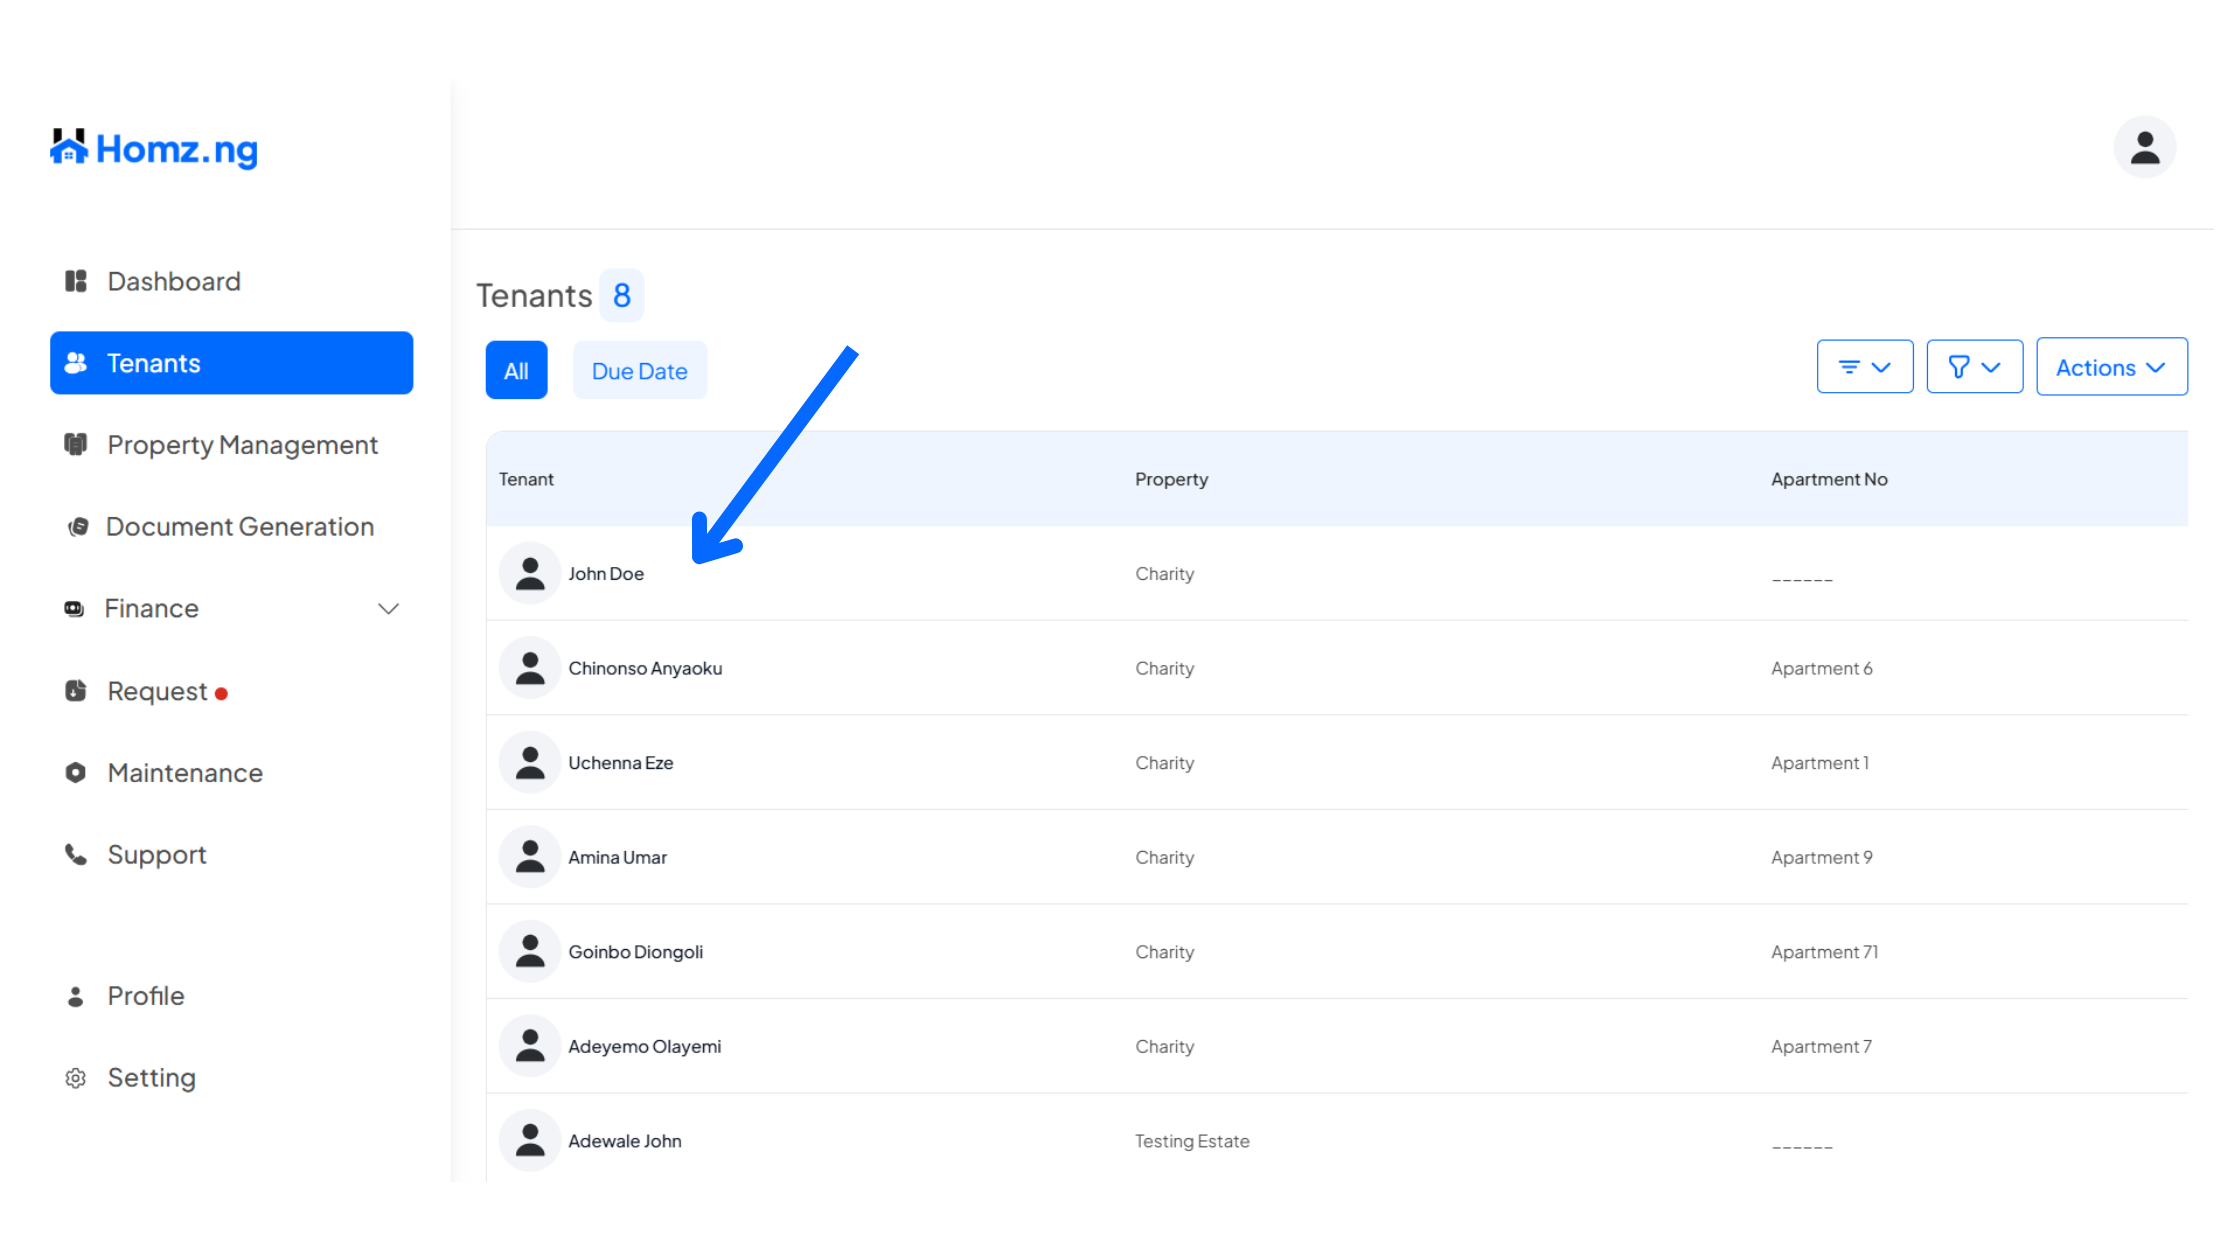2240x1260 pixels.
Task: Click the Support phone icon
Action: click(76, 854)
